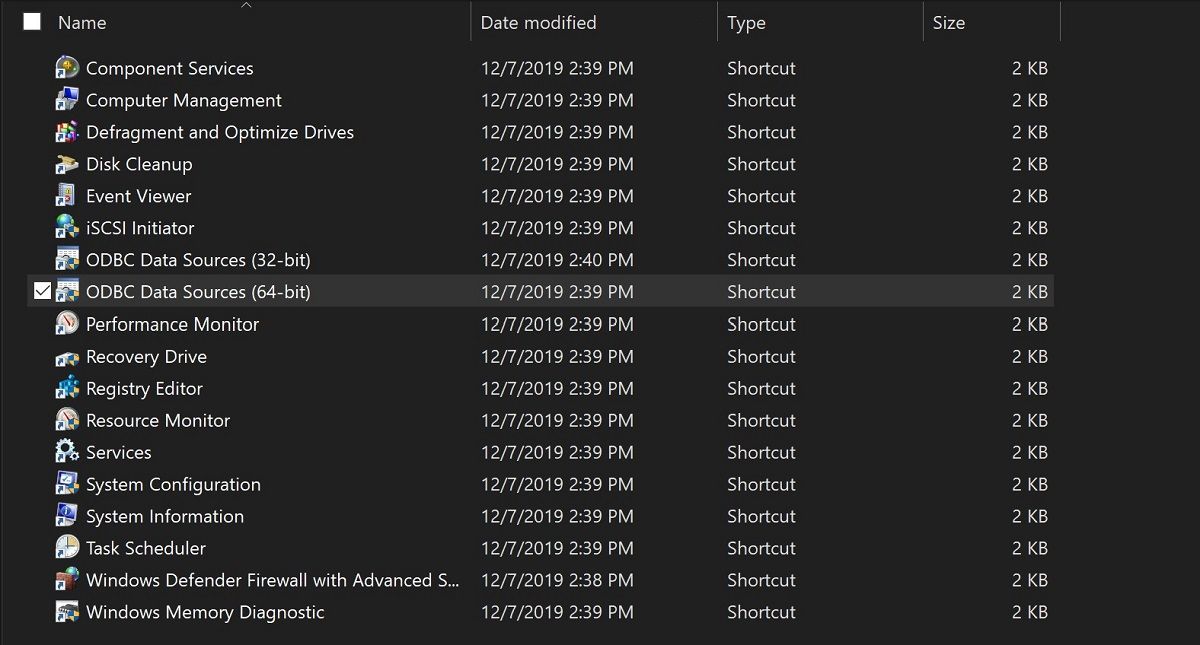
Task: Select the "Registry Editor" file name
Action: click(x=144, y=388)
